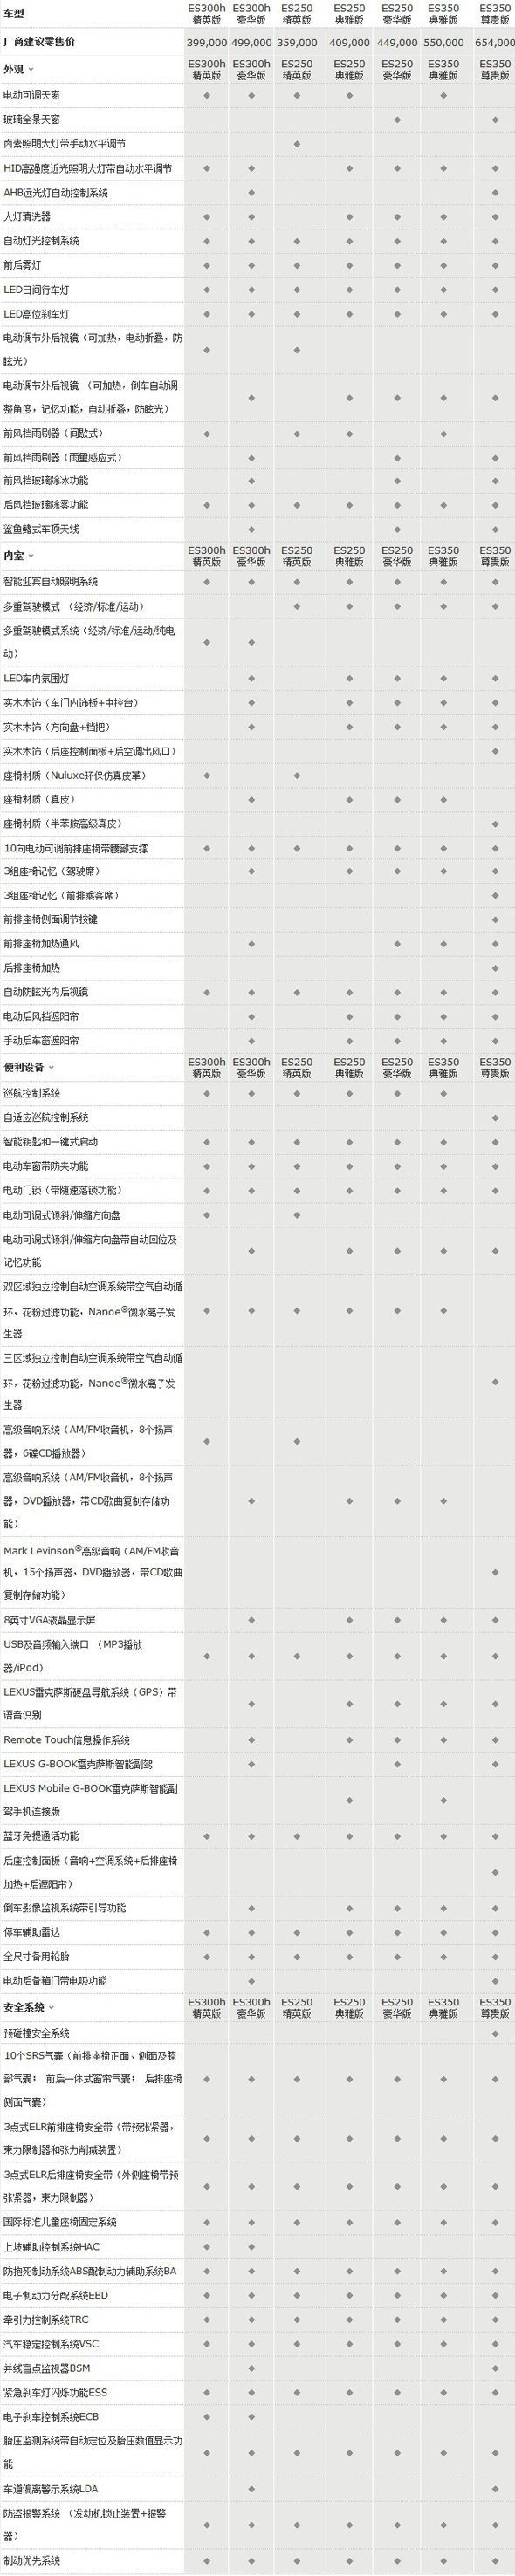Click the 车型 header label
The width and height of the screenshot is (515, 2576).
[x=14, y=14]
